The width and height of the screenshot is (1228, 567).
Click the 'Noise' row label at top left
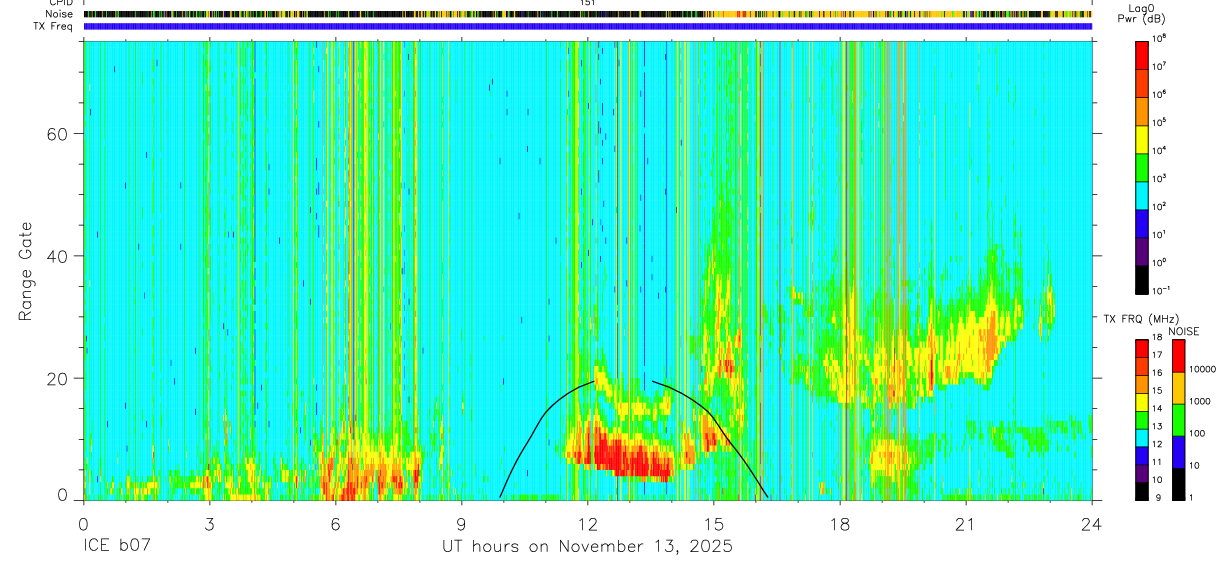59,14
